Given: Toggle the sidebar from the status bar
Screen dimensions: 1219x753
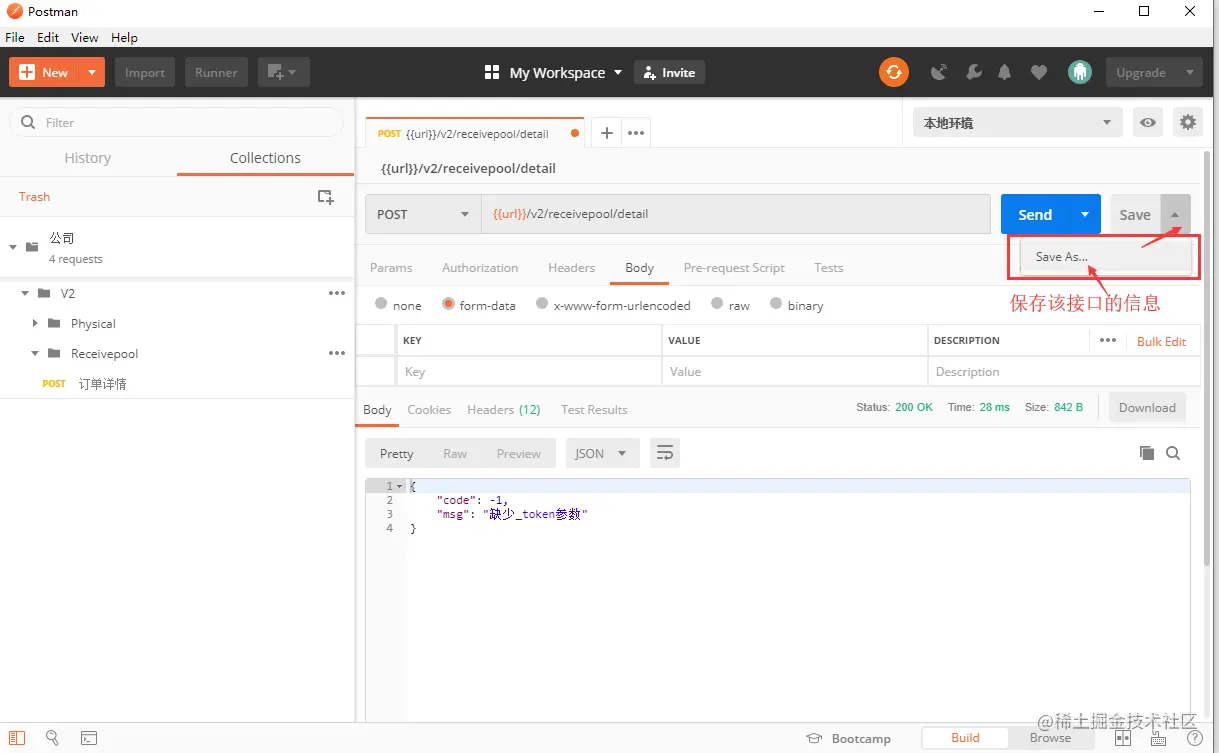Looking at the screenshot, I should [x=17, y=738].
